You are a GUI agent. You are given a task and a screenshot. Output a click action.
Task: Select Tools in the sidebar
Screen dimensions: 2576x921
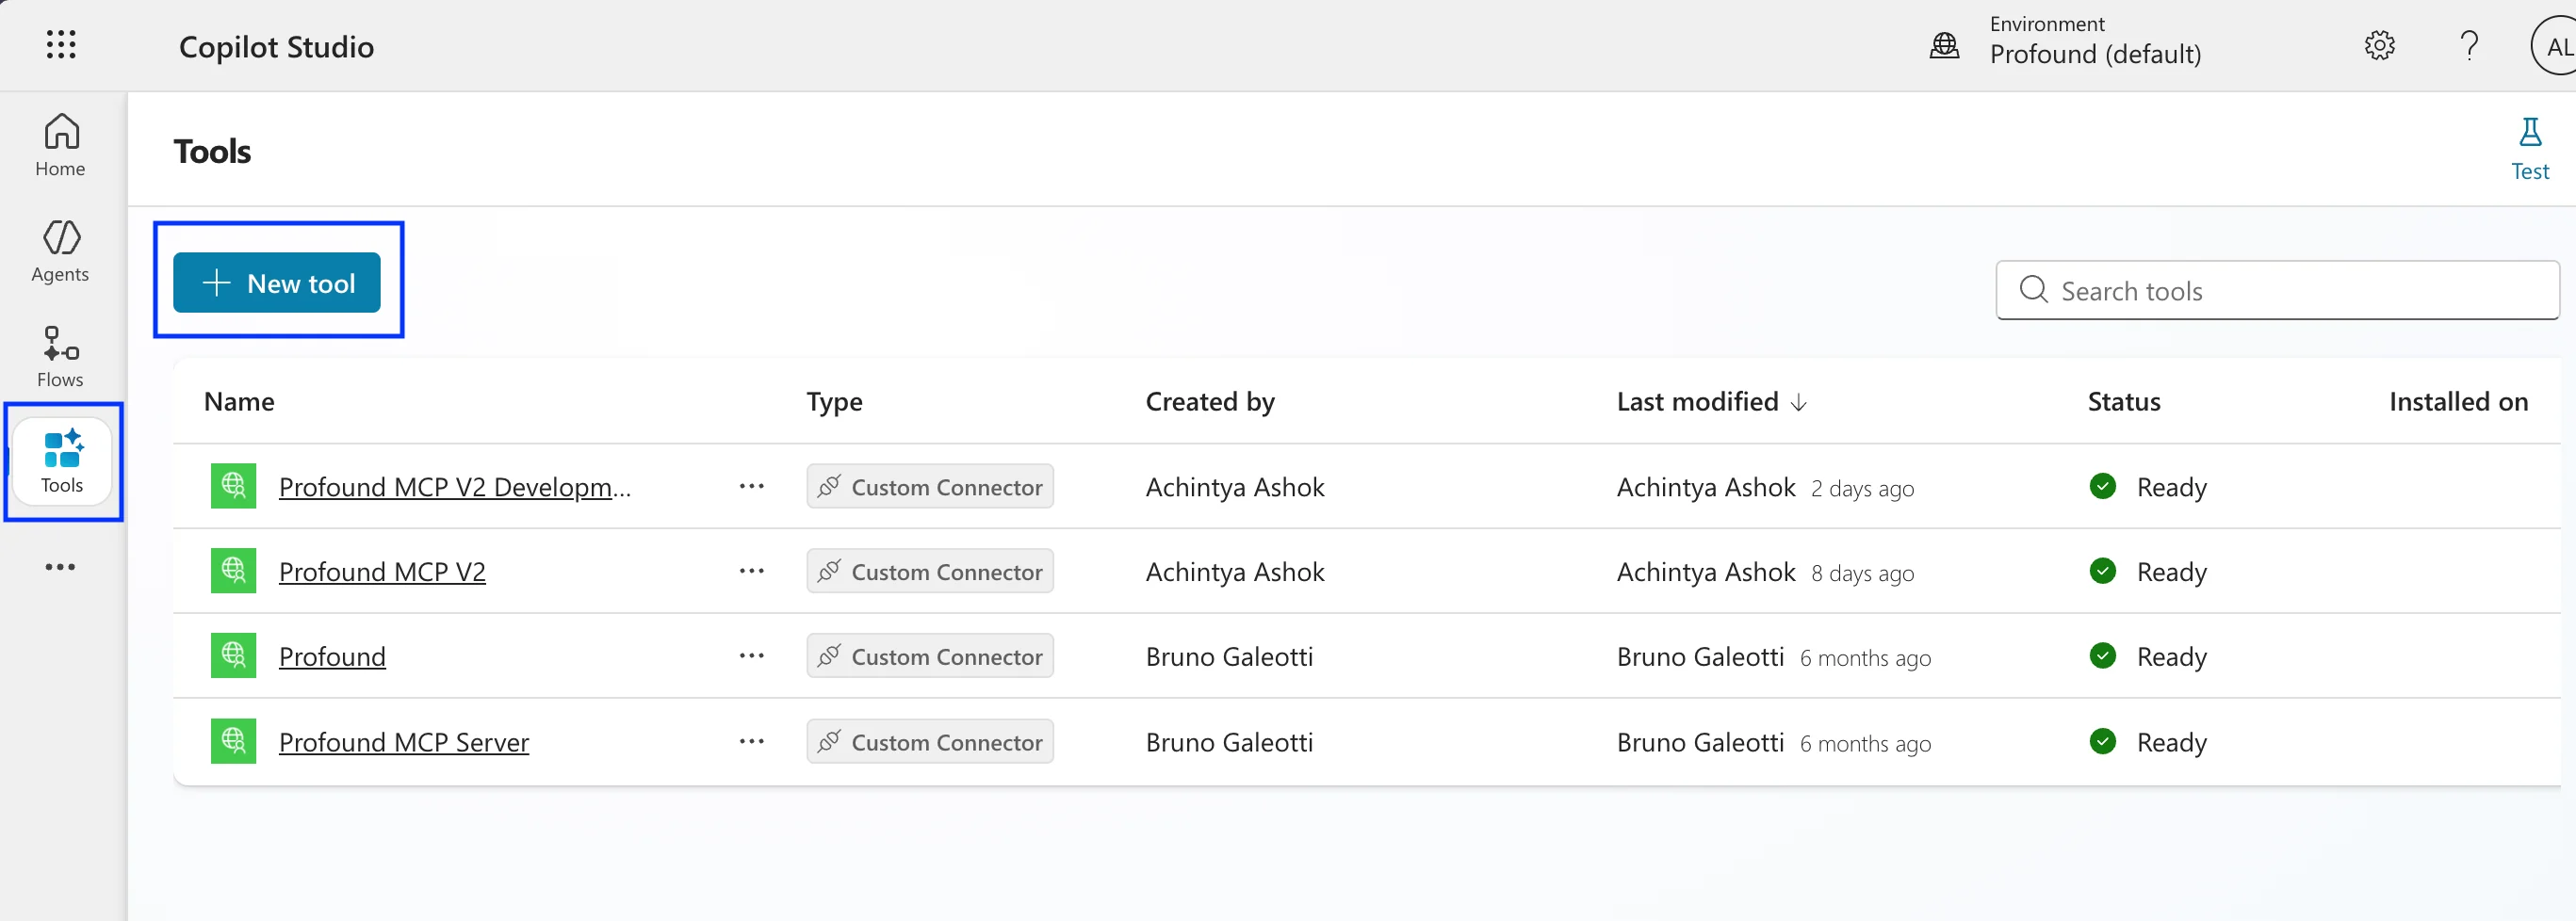(62, 461)
